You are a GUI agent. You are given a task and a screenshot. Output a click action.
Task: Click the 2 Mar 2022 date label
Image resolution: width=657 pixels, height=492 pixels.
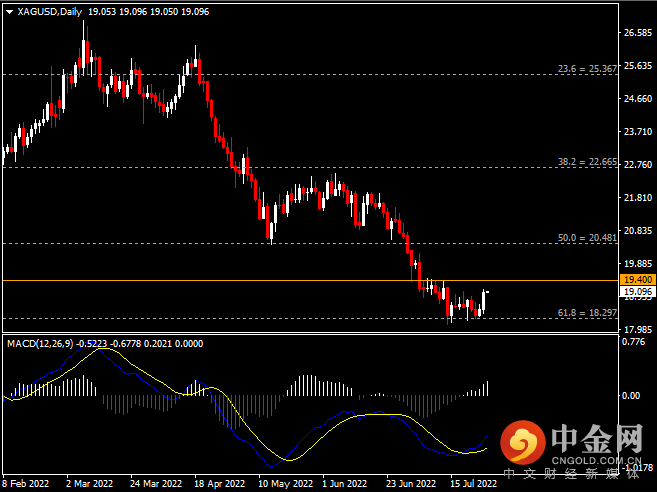90,484
